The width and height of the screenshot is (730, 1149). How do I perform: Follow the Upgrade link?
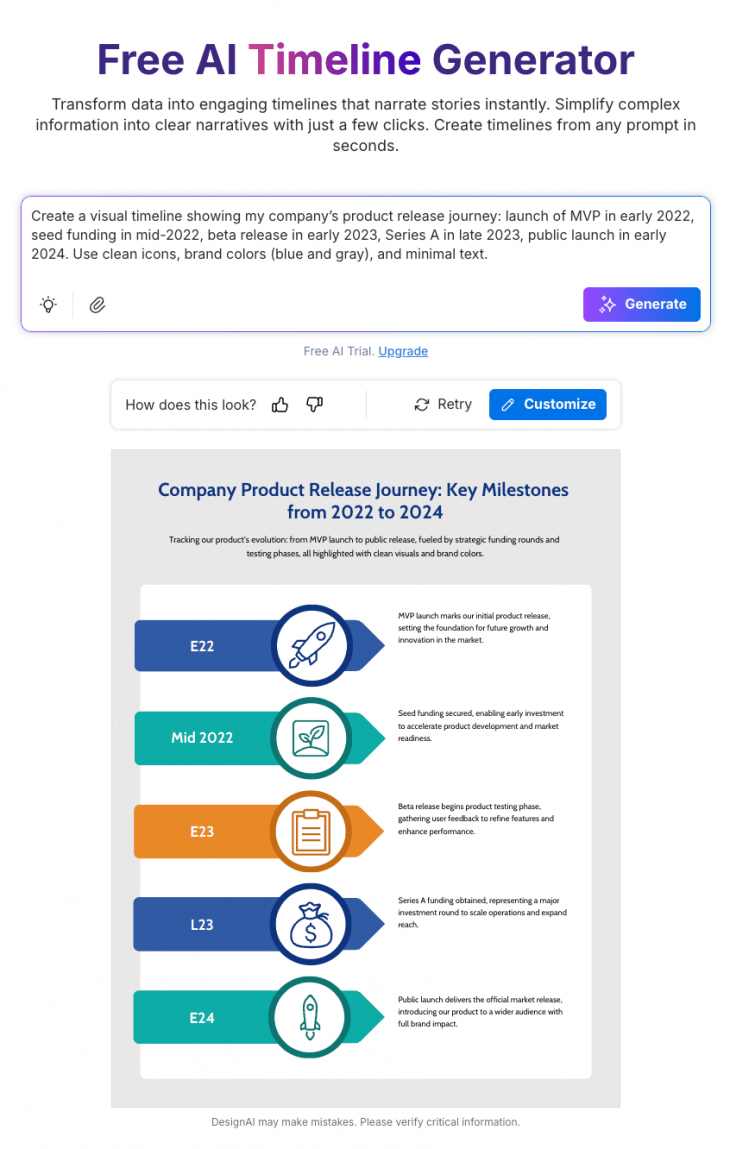point(403,351)
